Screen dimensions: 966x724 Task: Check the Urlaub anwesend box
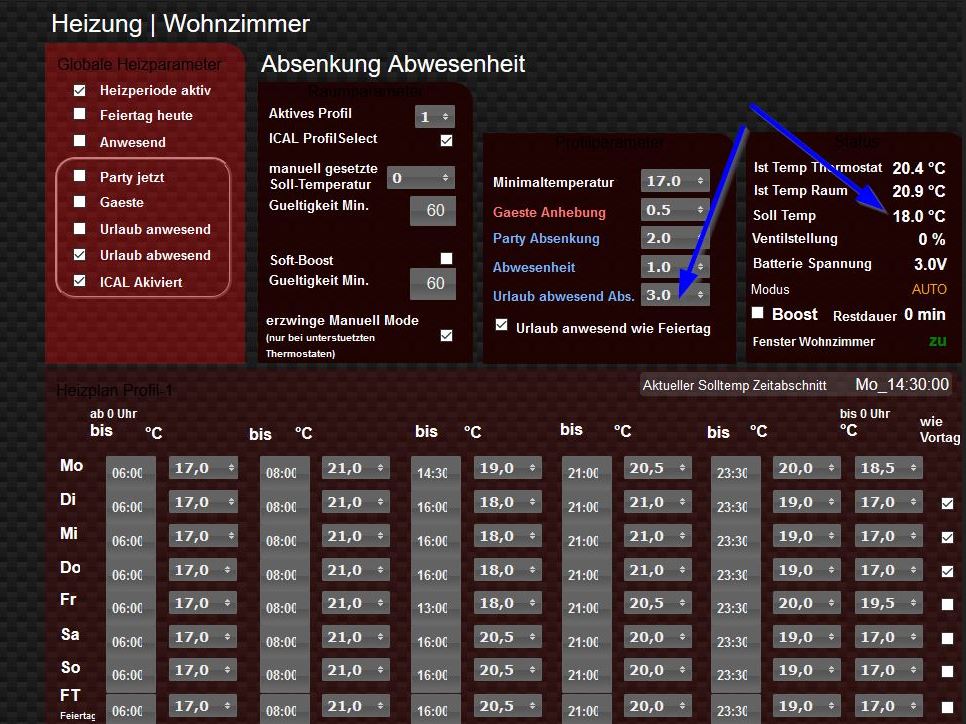click(79, 229)
